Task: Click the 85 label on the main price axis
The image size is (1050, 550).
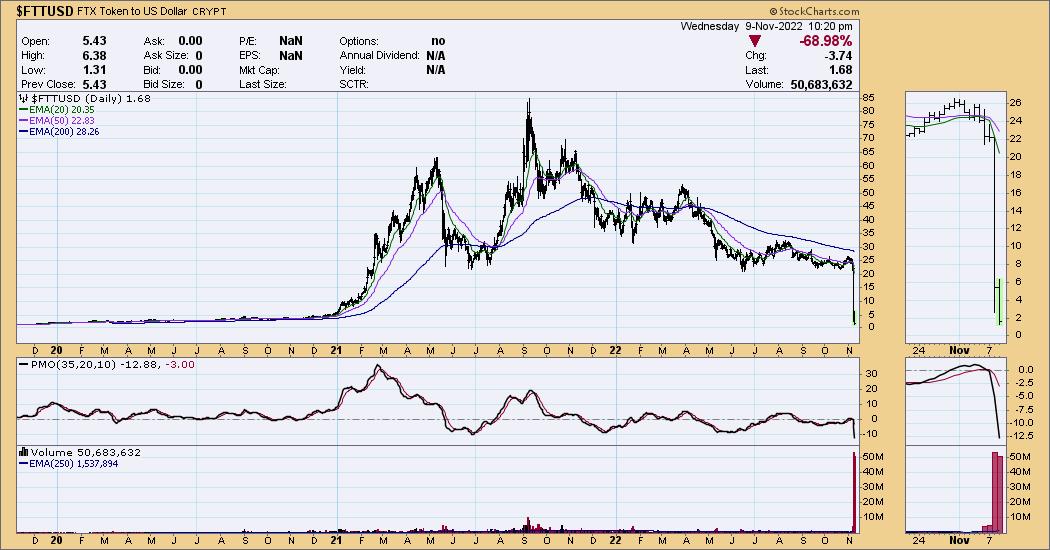Action: 868,98
